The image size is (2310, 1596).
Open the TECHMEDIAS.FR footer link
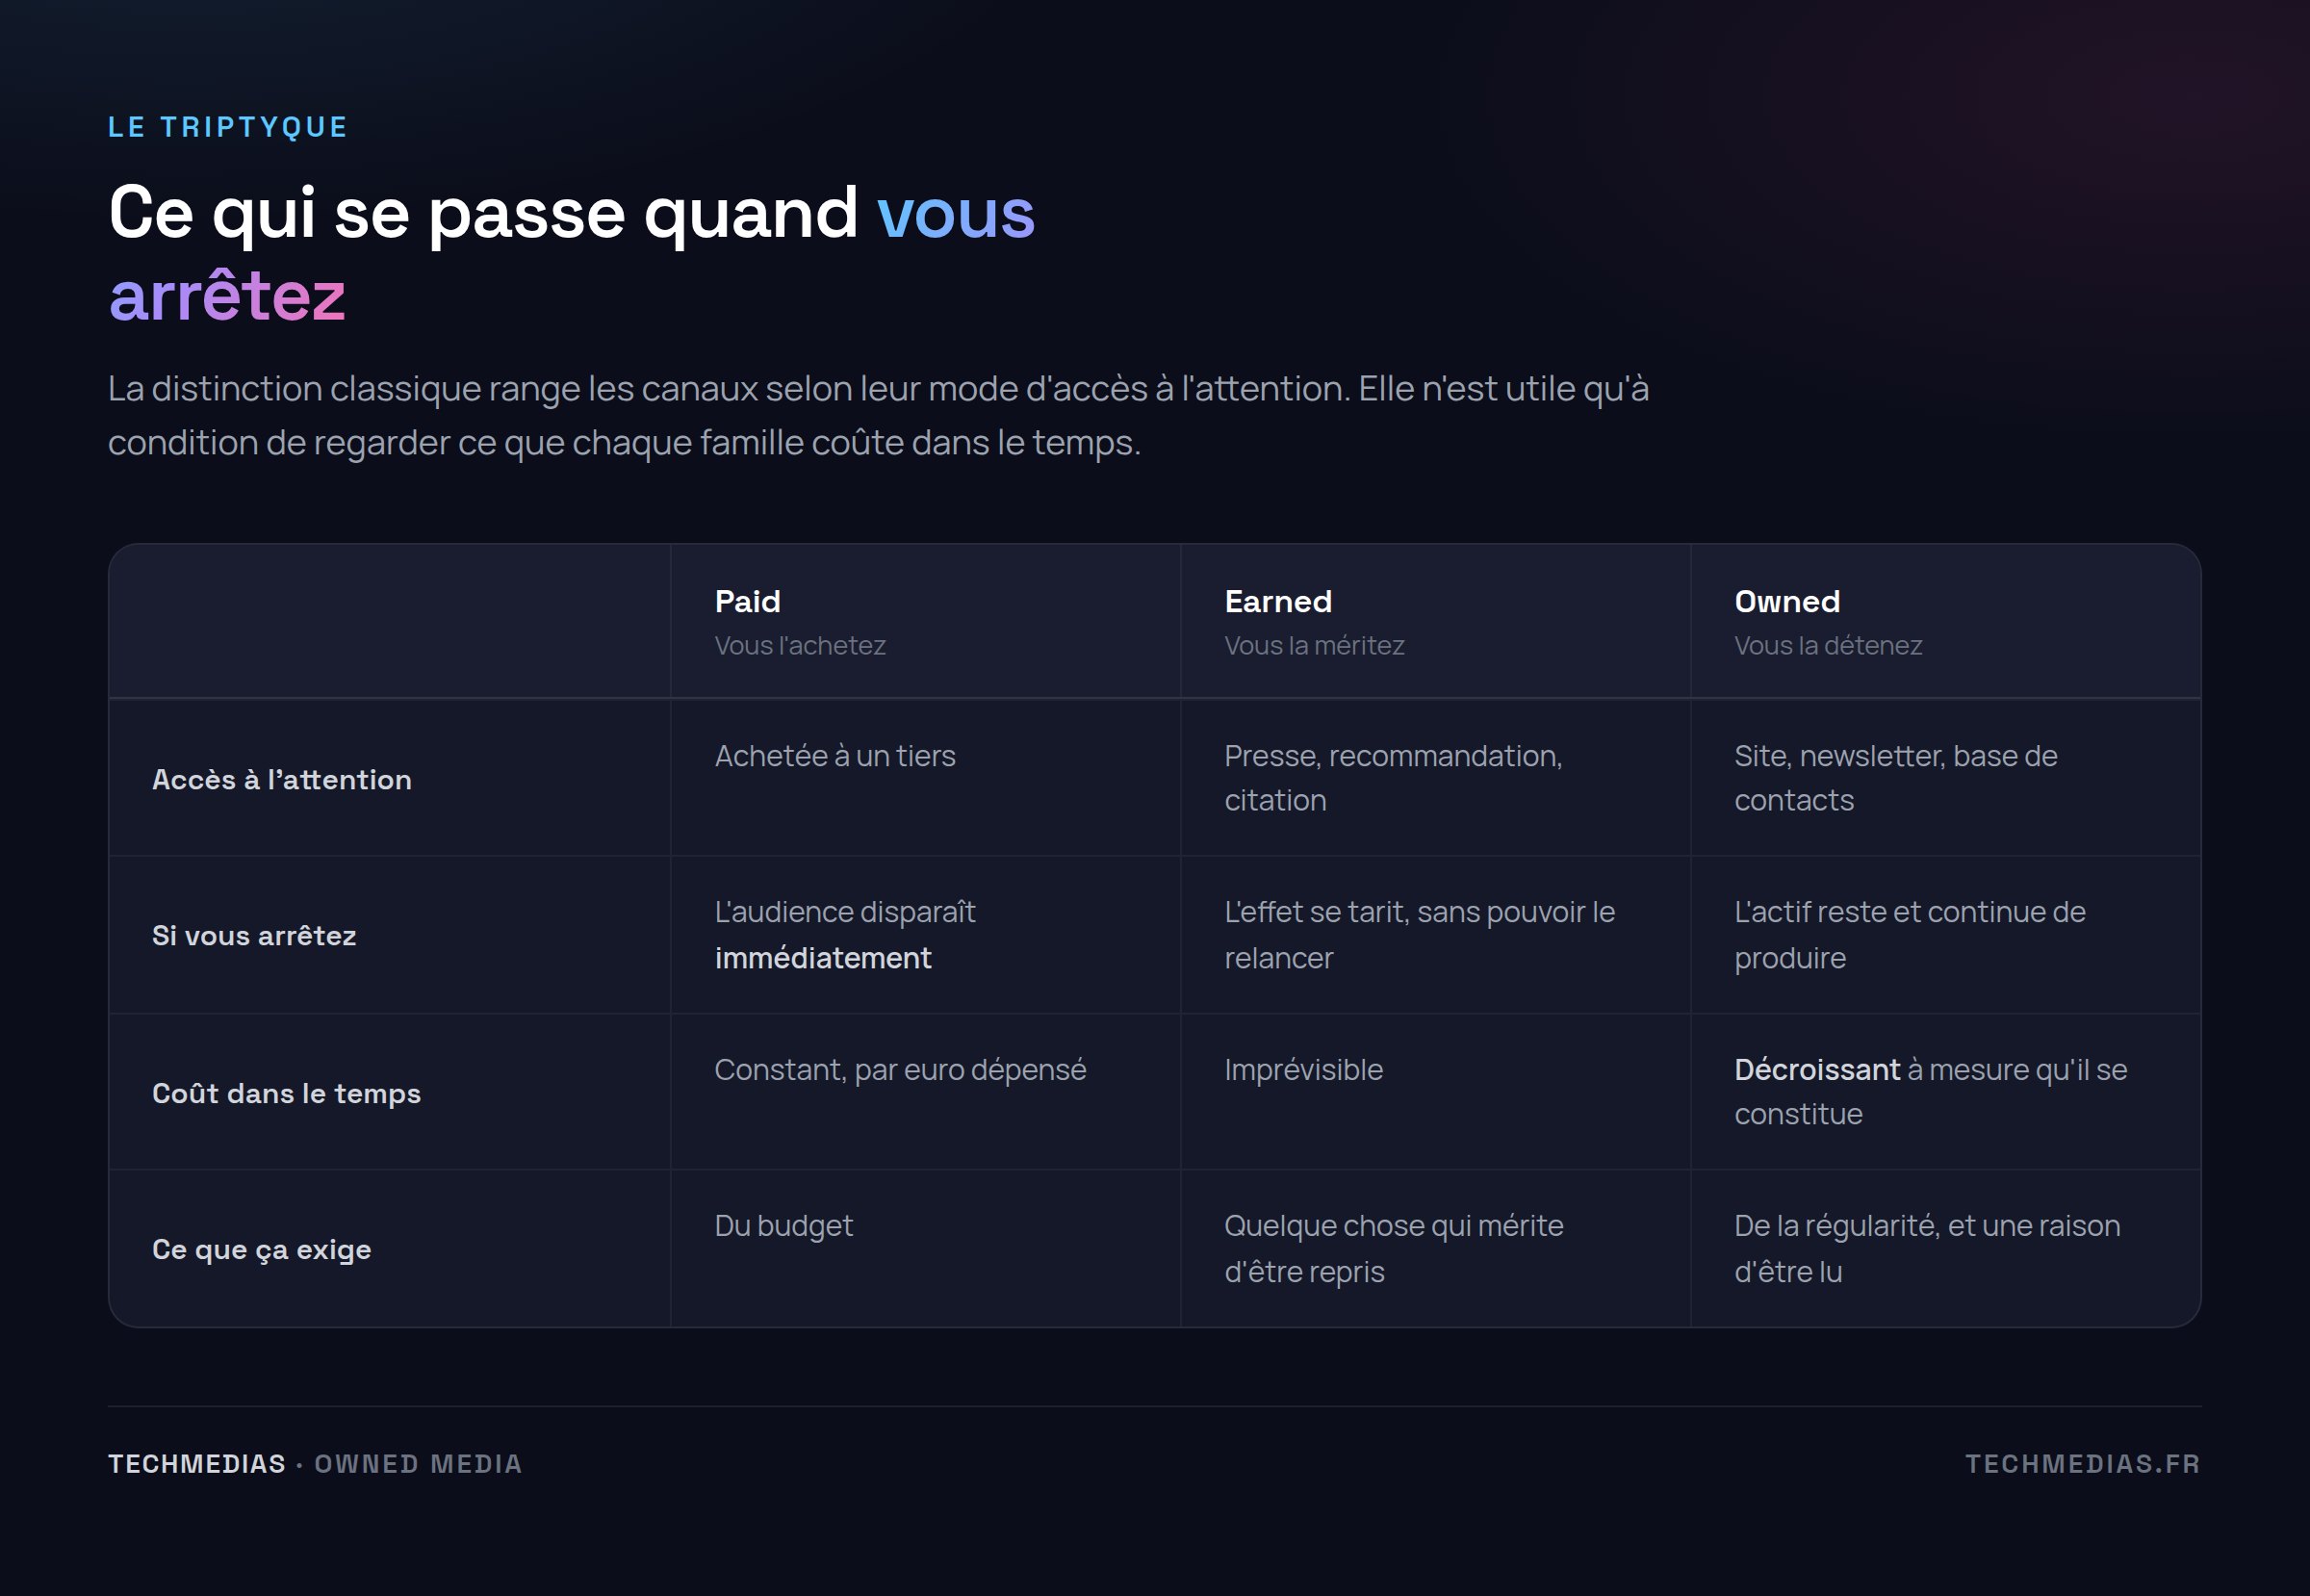coord(2083,1464)
